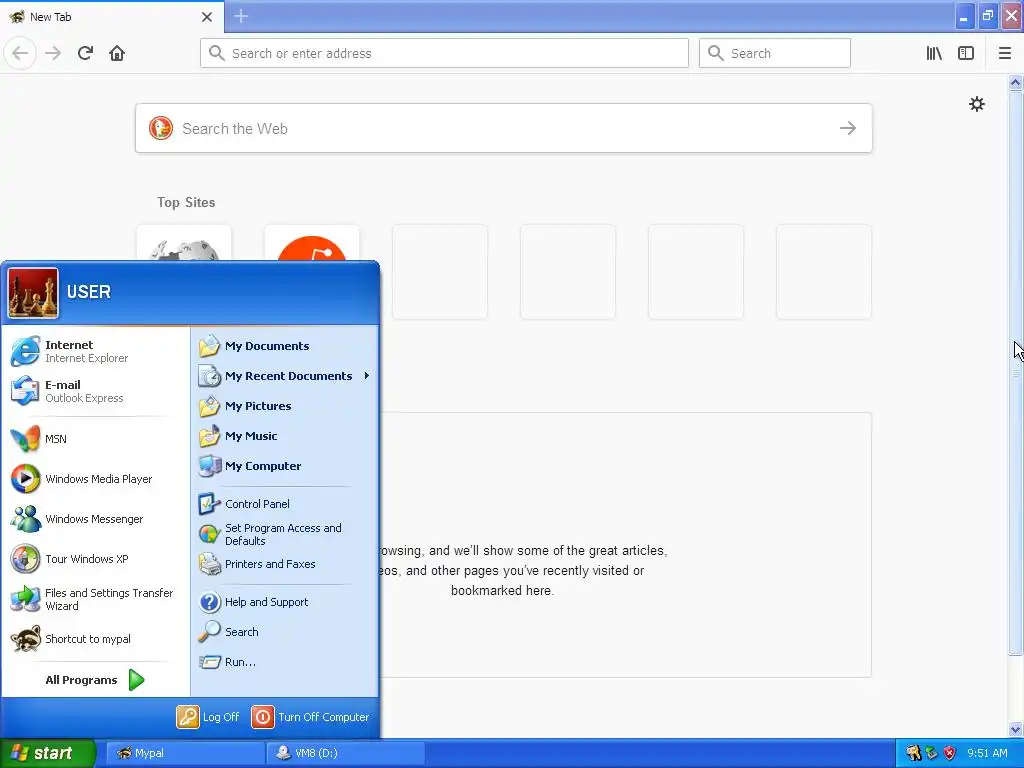Open Tour Windows XP
This screenshot has height=768, width=1024.
click(x=95, y=559)
